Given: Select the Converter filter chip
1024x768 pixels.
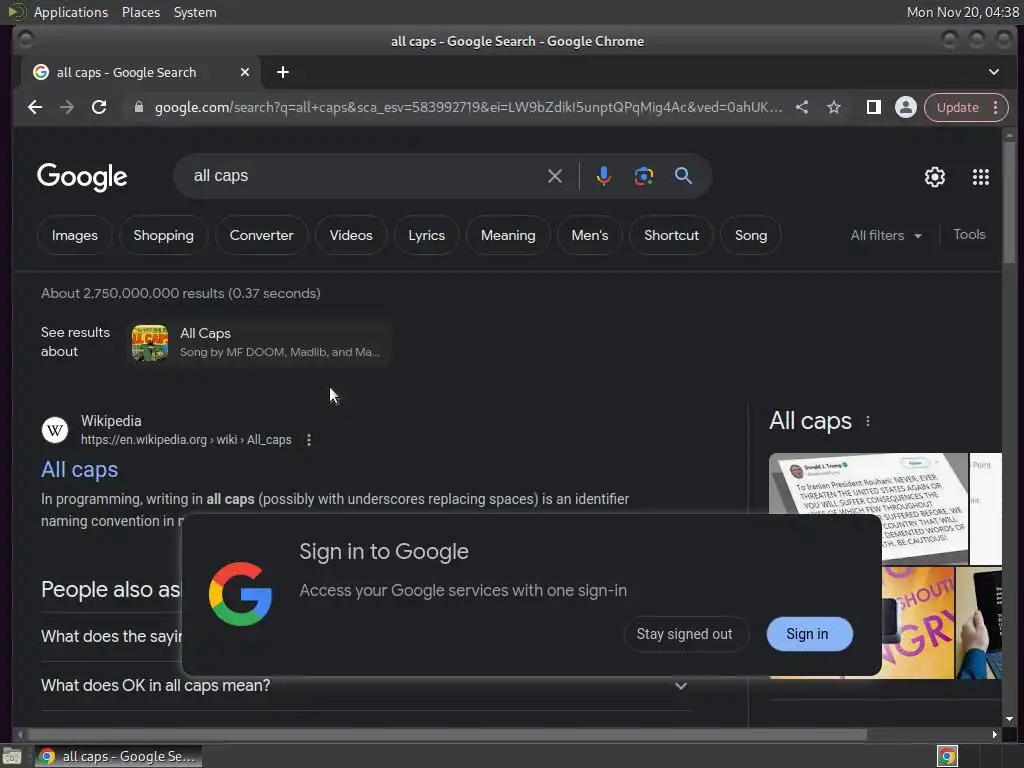Looking at the screenshot, I should [261, 235].
